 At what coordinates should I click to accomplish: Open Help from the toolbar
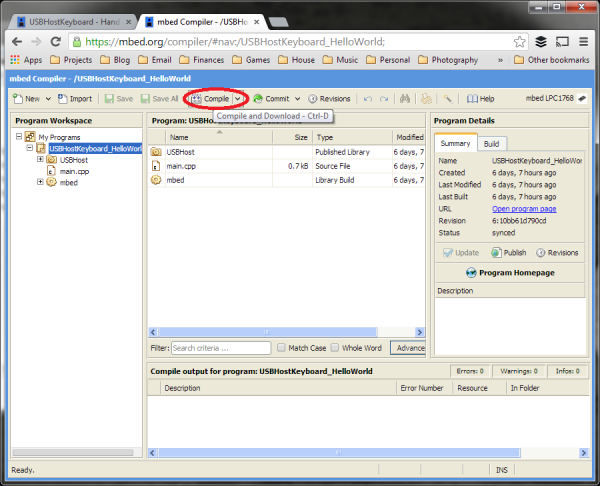coord(481,99)
